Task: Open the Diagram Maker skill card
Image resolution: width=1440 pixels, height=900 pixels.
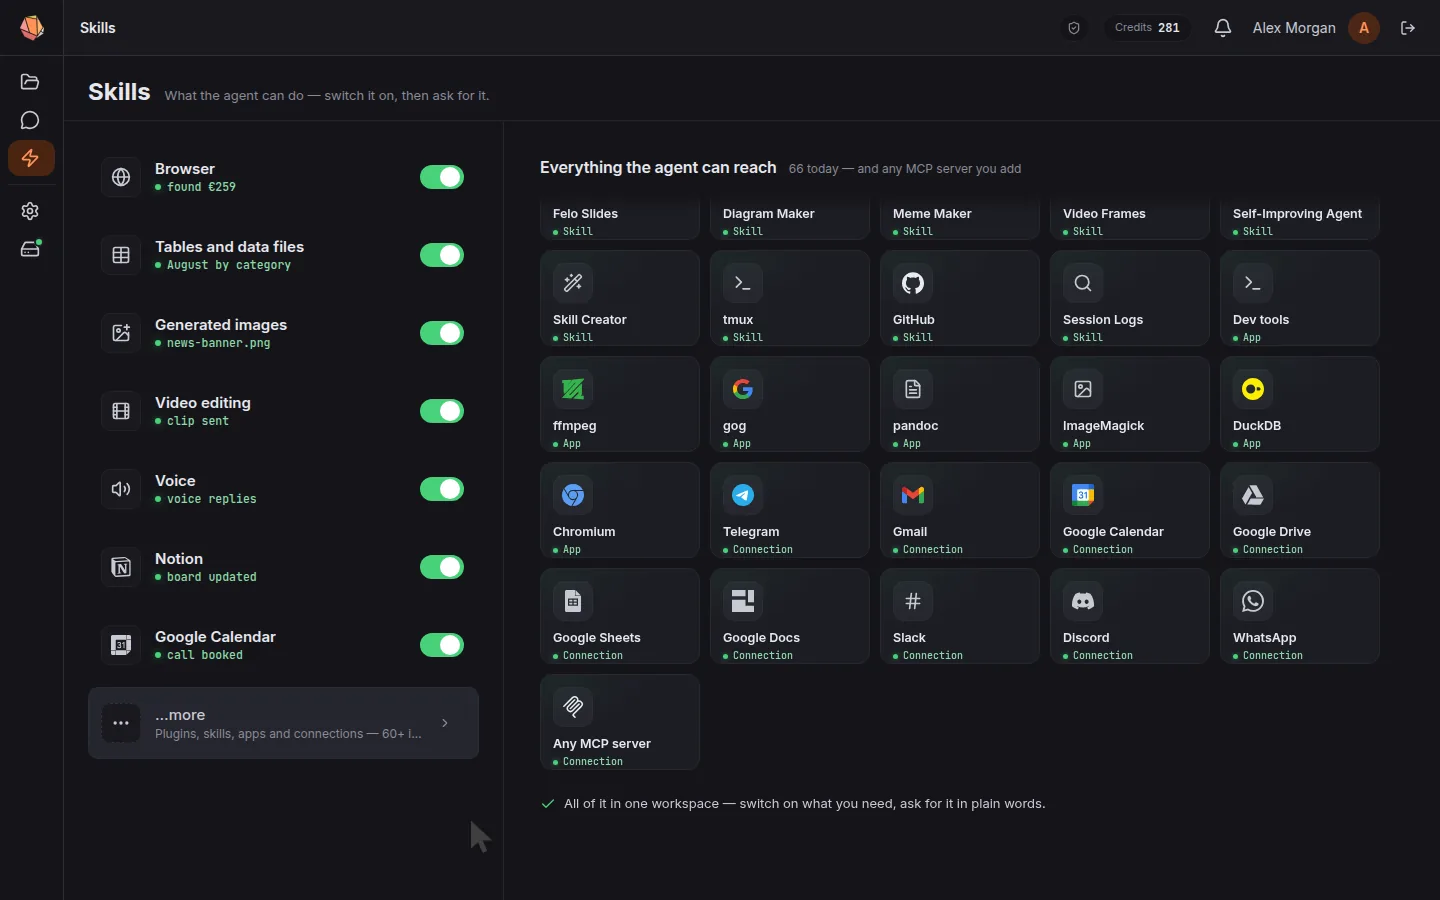Action: (x=790, y=220)
